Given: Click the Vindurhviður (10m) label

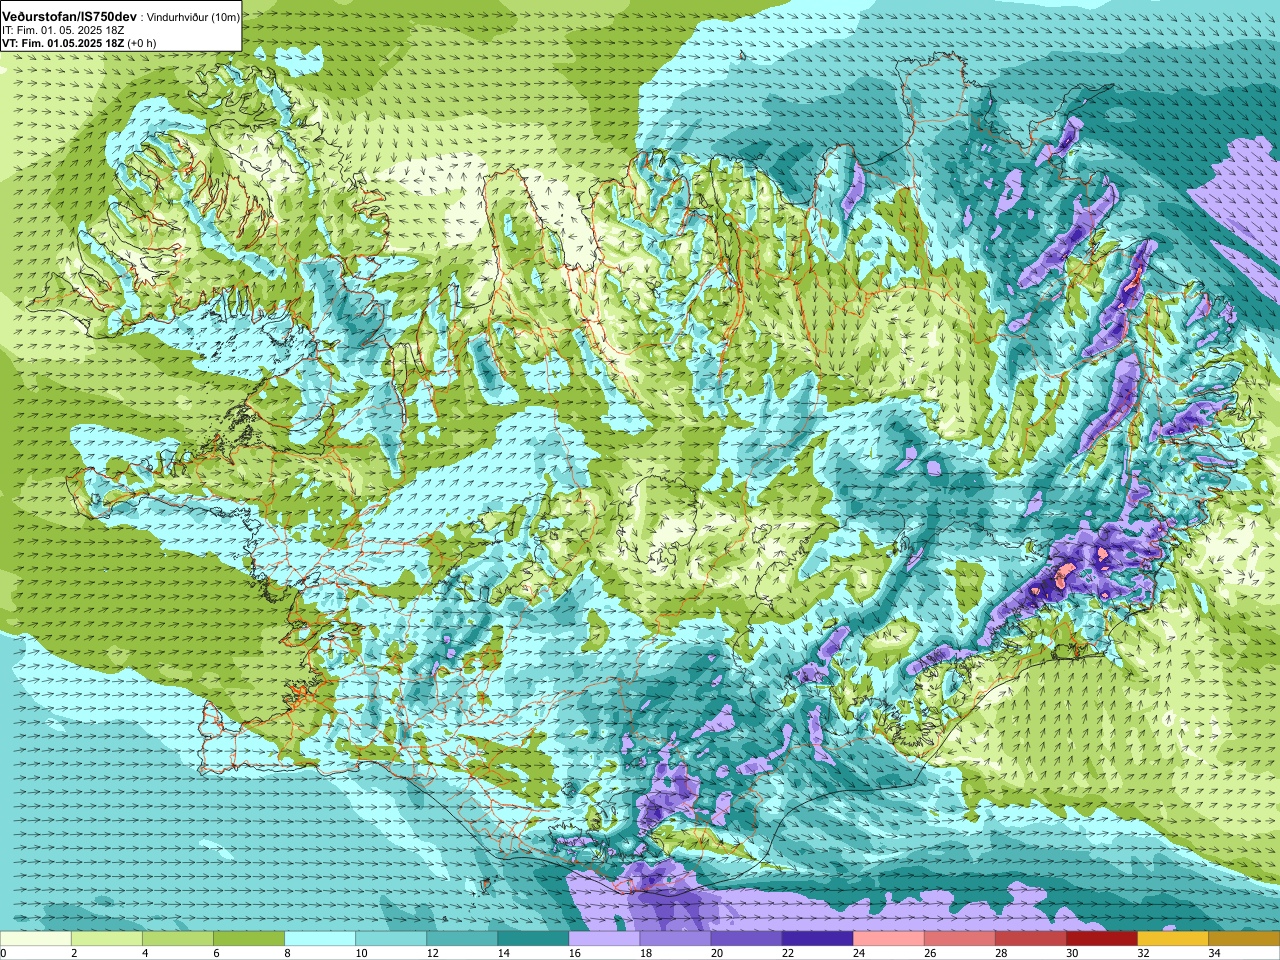Looking at the screenshot, I should pyautogui.click(x=194, y=18).
